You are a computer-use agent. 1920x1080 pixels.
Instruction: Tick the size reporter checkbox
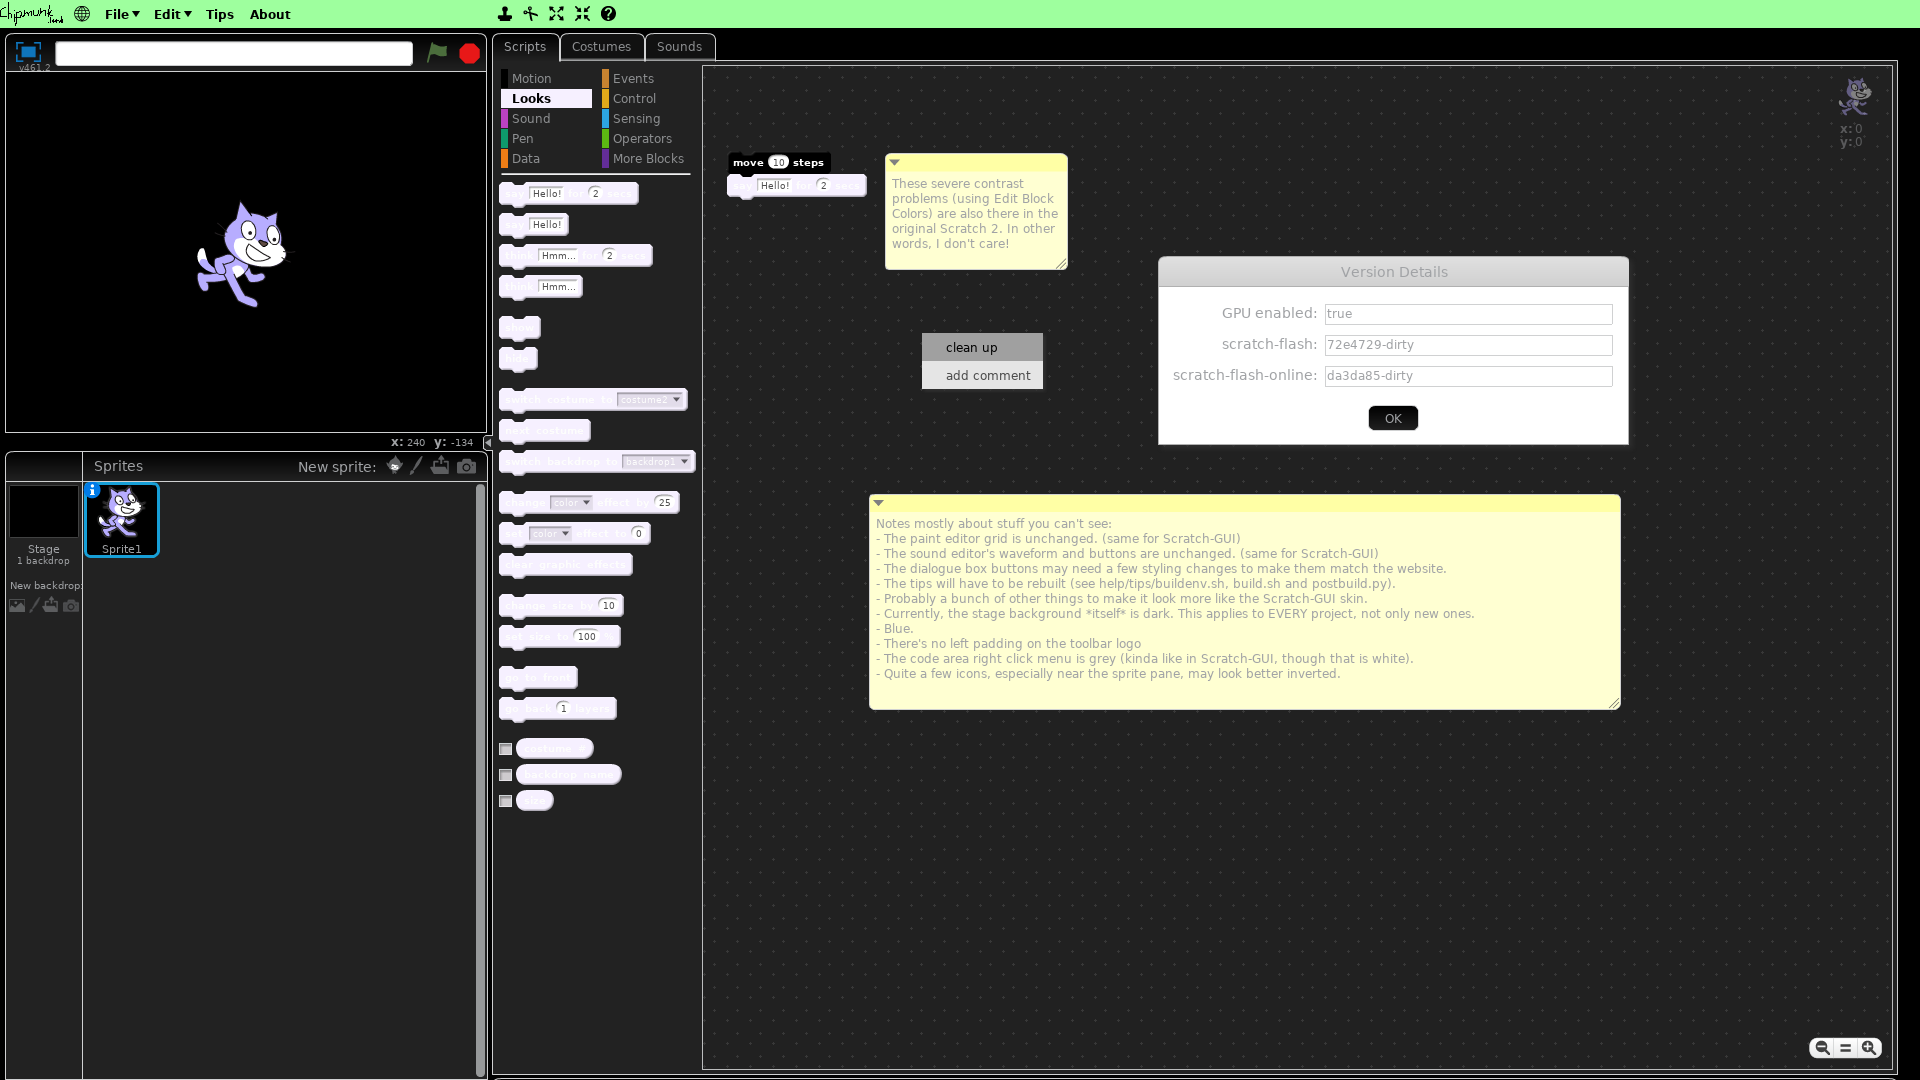506,801
